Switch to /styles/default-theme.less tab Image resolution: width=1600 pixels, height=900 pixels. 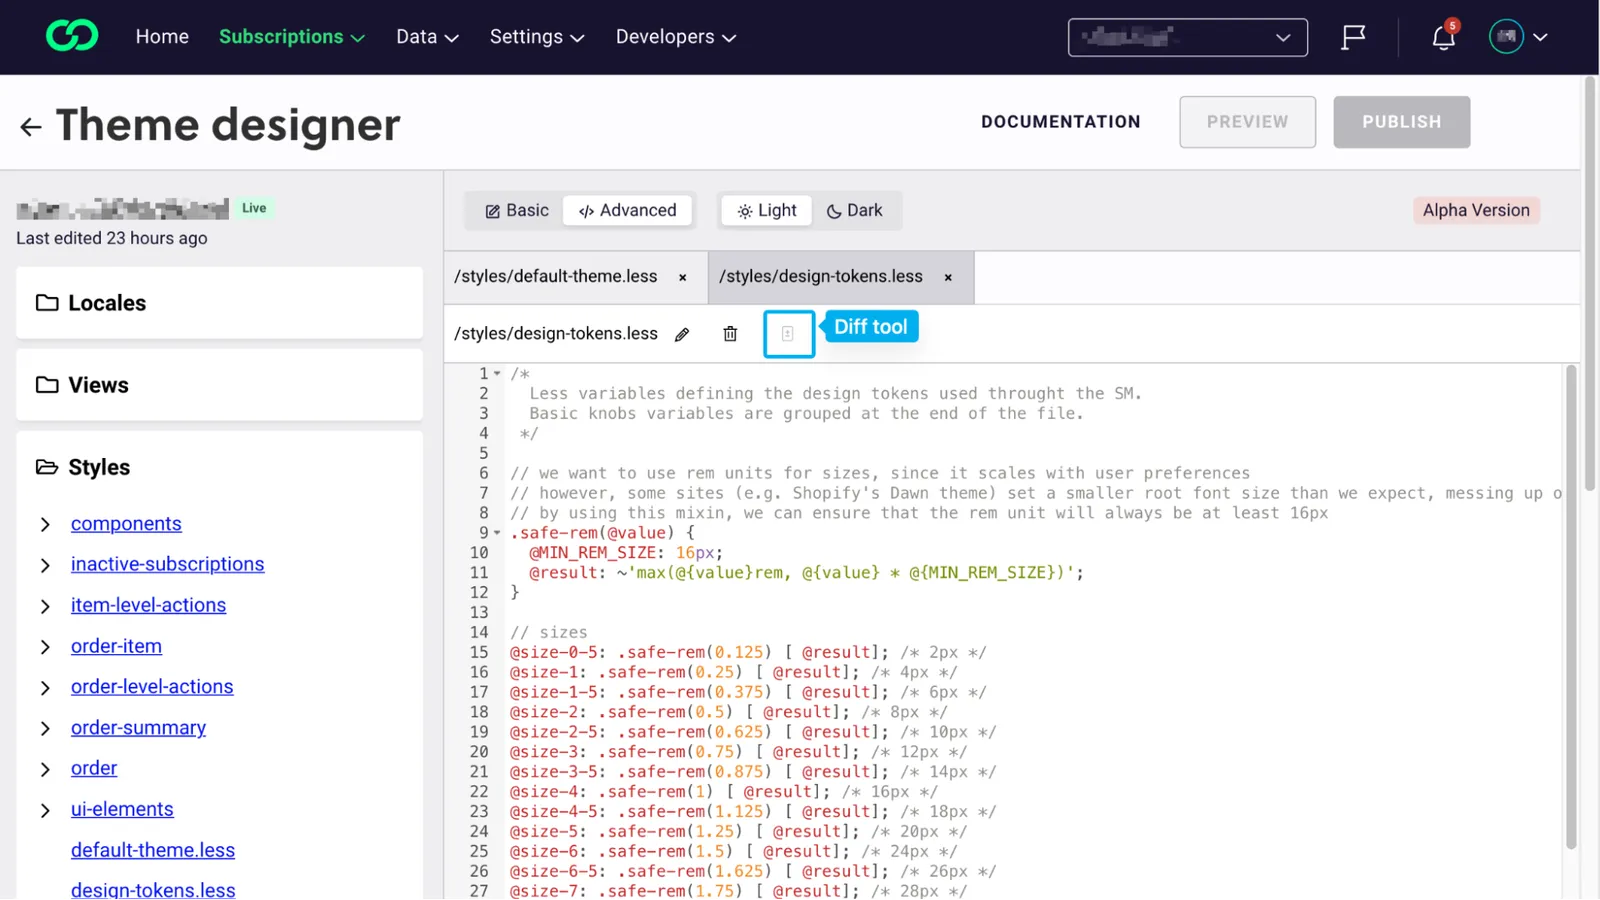556,277
